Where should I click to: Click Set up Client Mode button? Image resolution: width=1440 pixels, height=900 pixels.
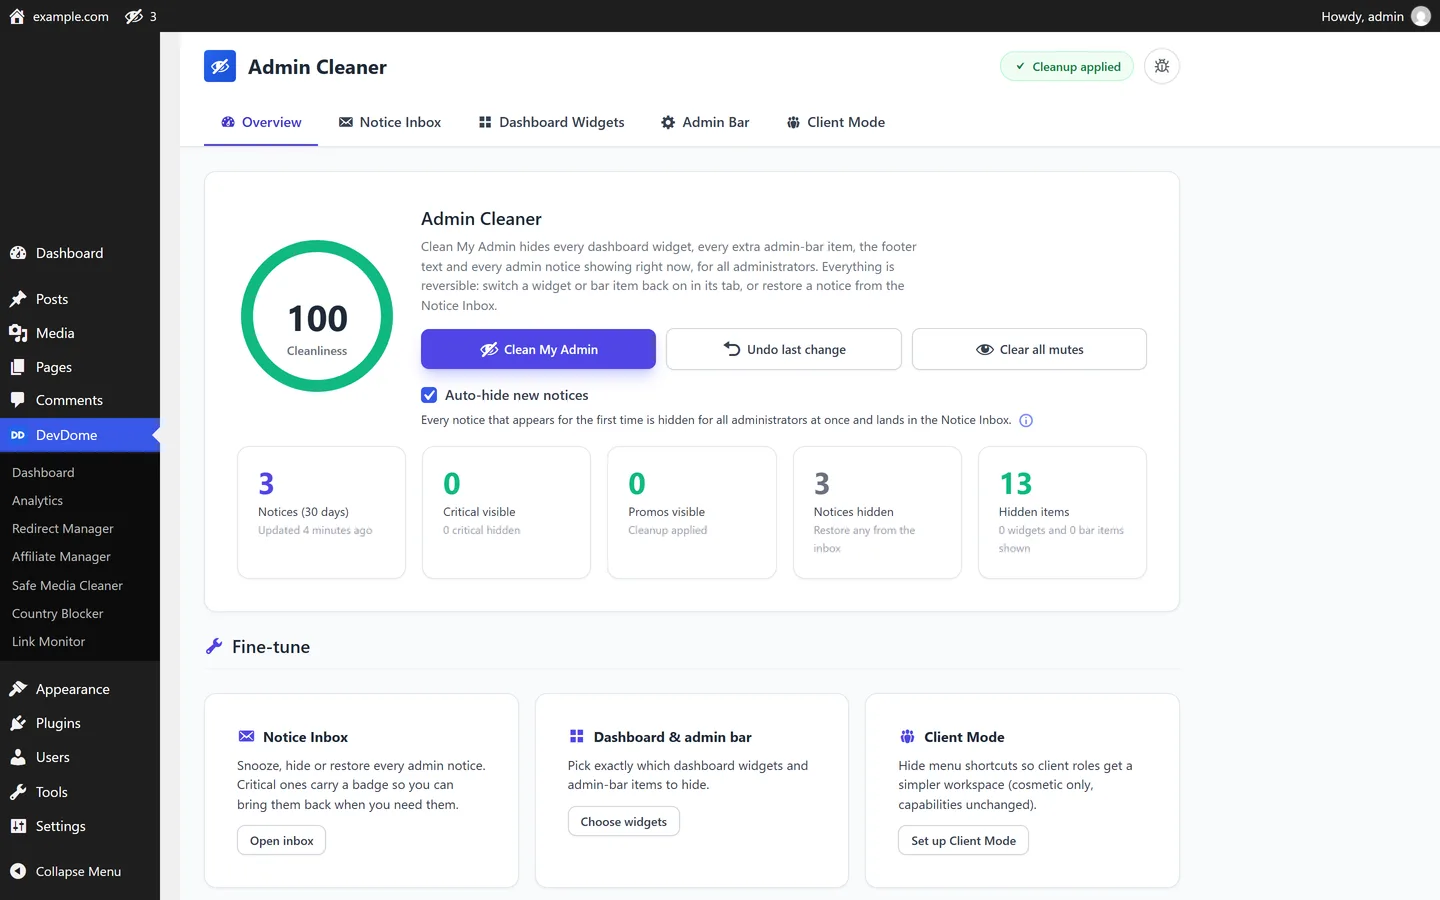(x=963, y=840)
